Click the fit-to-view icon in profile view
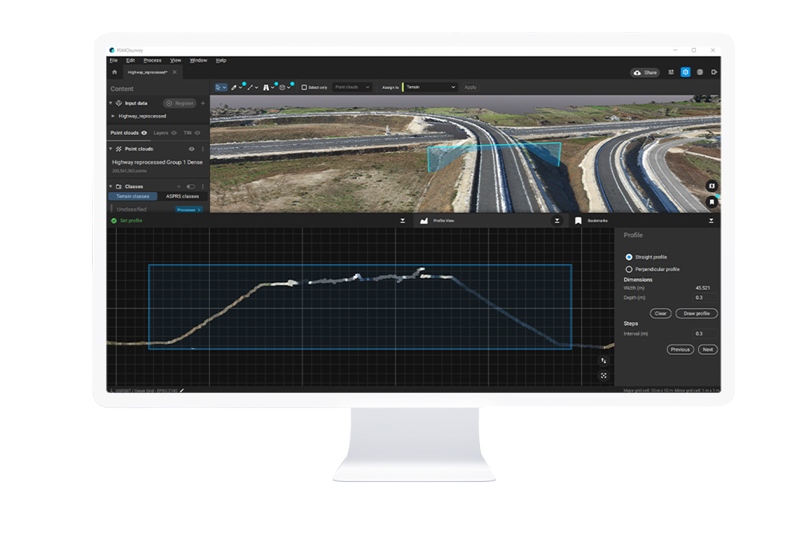 (x=604, y=376)
